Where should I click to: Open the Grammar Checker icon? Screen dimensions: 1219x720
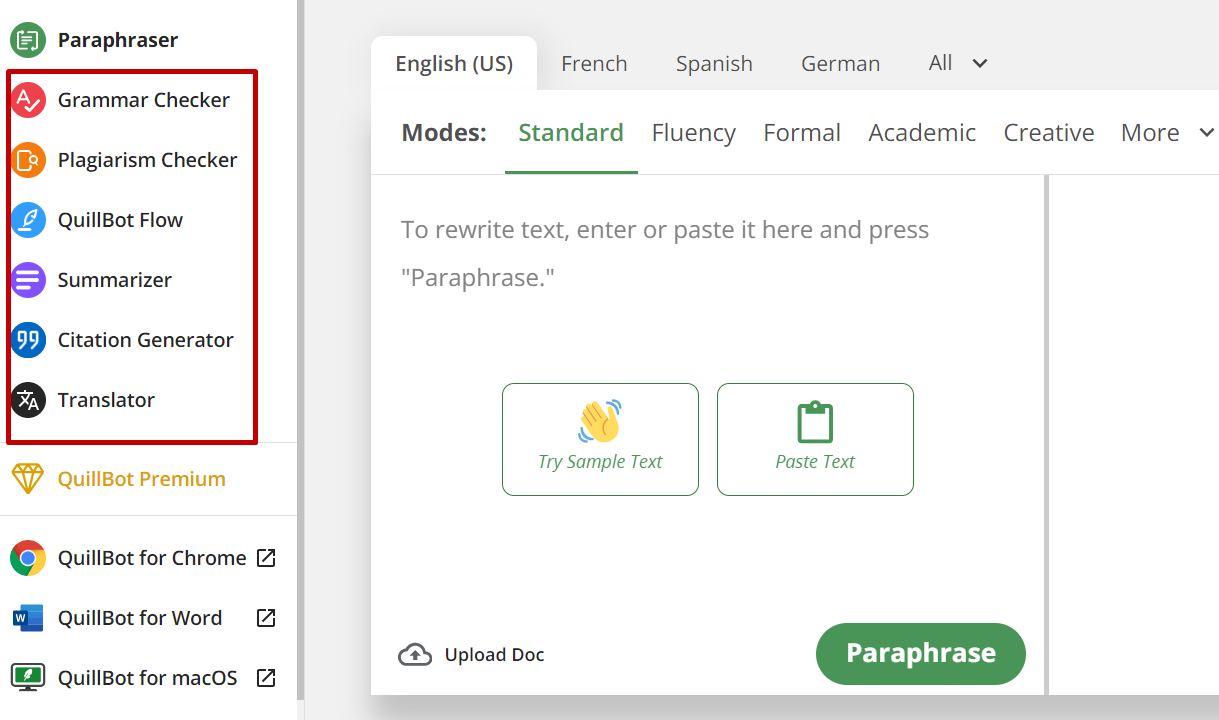pos(28,100)
